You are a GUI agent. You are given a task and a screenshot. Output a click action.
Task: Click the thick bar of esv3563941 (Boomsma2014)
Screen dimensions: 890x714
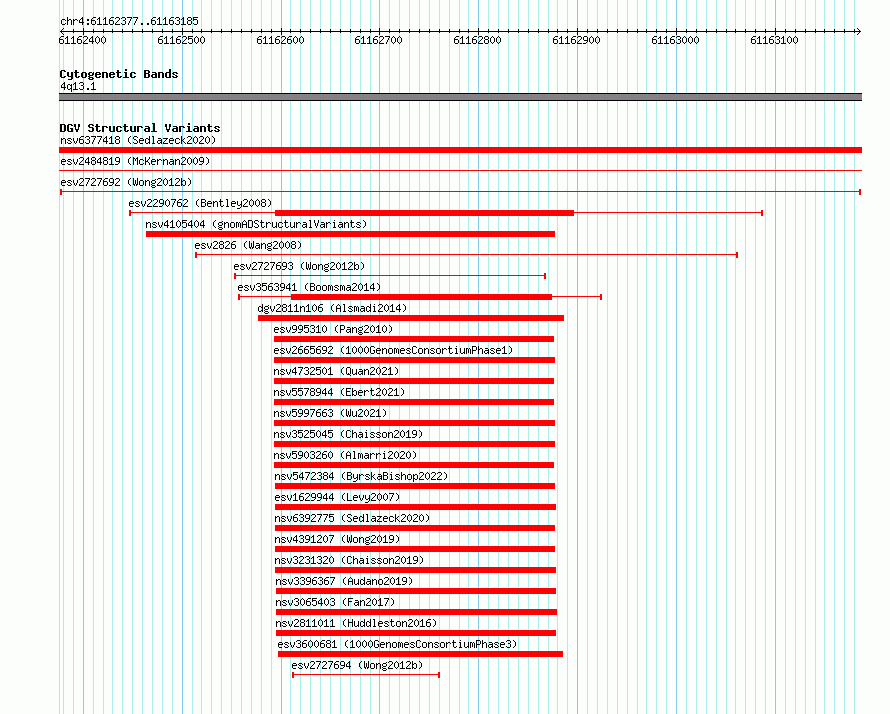point(421,297)
